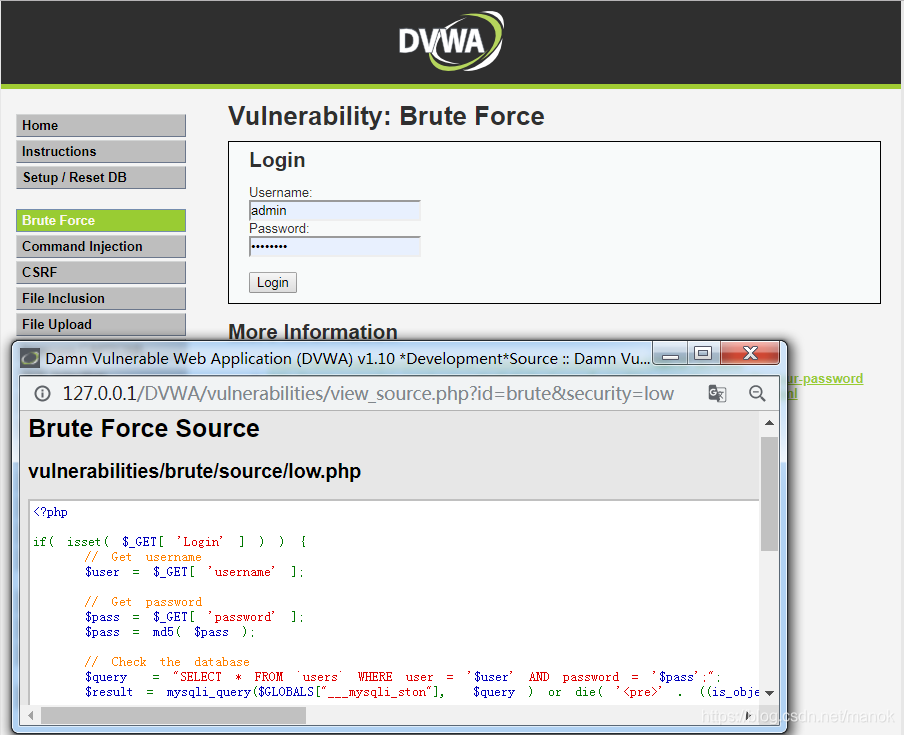Click the site info icon in popup address bar
This screenshot has height=735, width=904.
click(x=42, y=394)
